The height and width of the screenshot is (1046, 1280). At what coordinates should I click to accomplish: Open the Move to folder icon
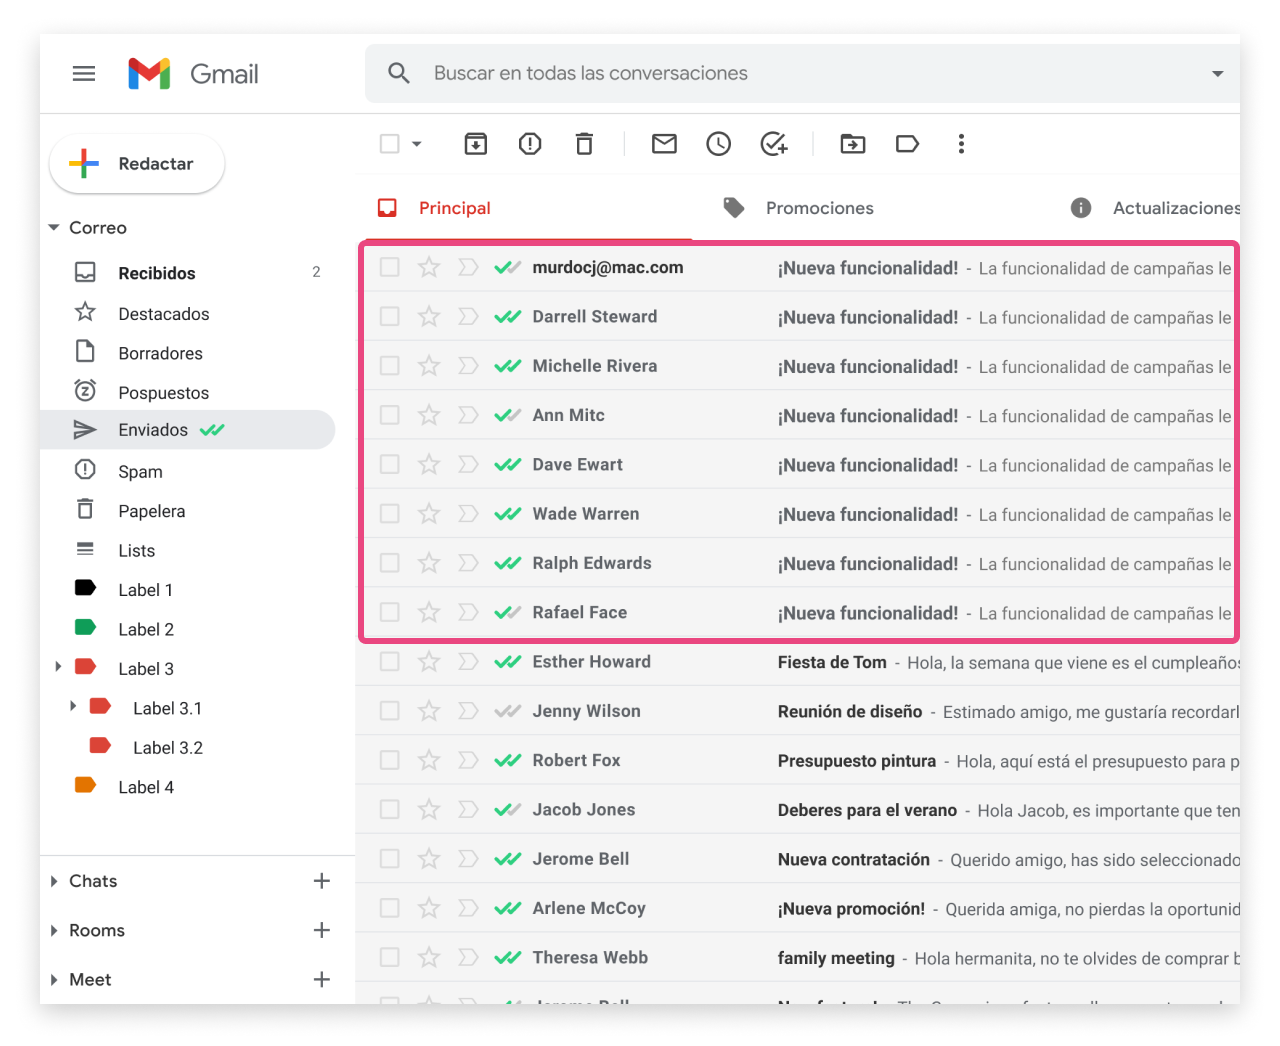[853, 144]
